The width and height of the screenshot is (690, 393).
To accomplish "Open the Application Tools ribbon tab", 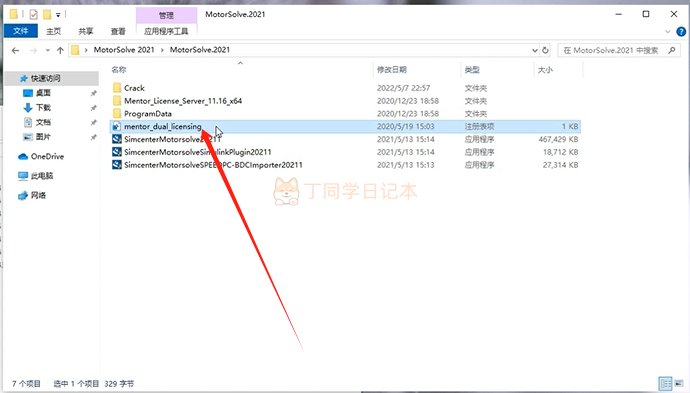I will [166, 31].
